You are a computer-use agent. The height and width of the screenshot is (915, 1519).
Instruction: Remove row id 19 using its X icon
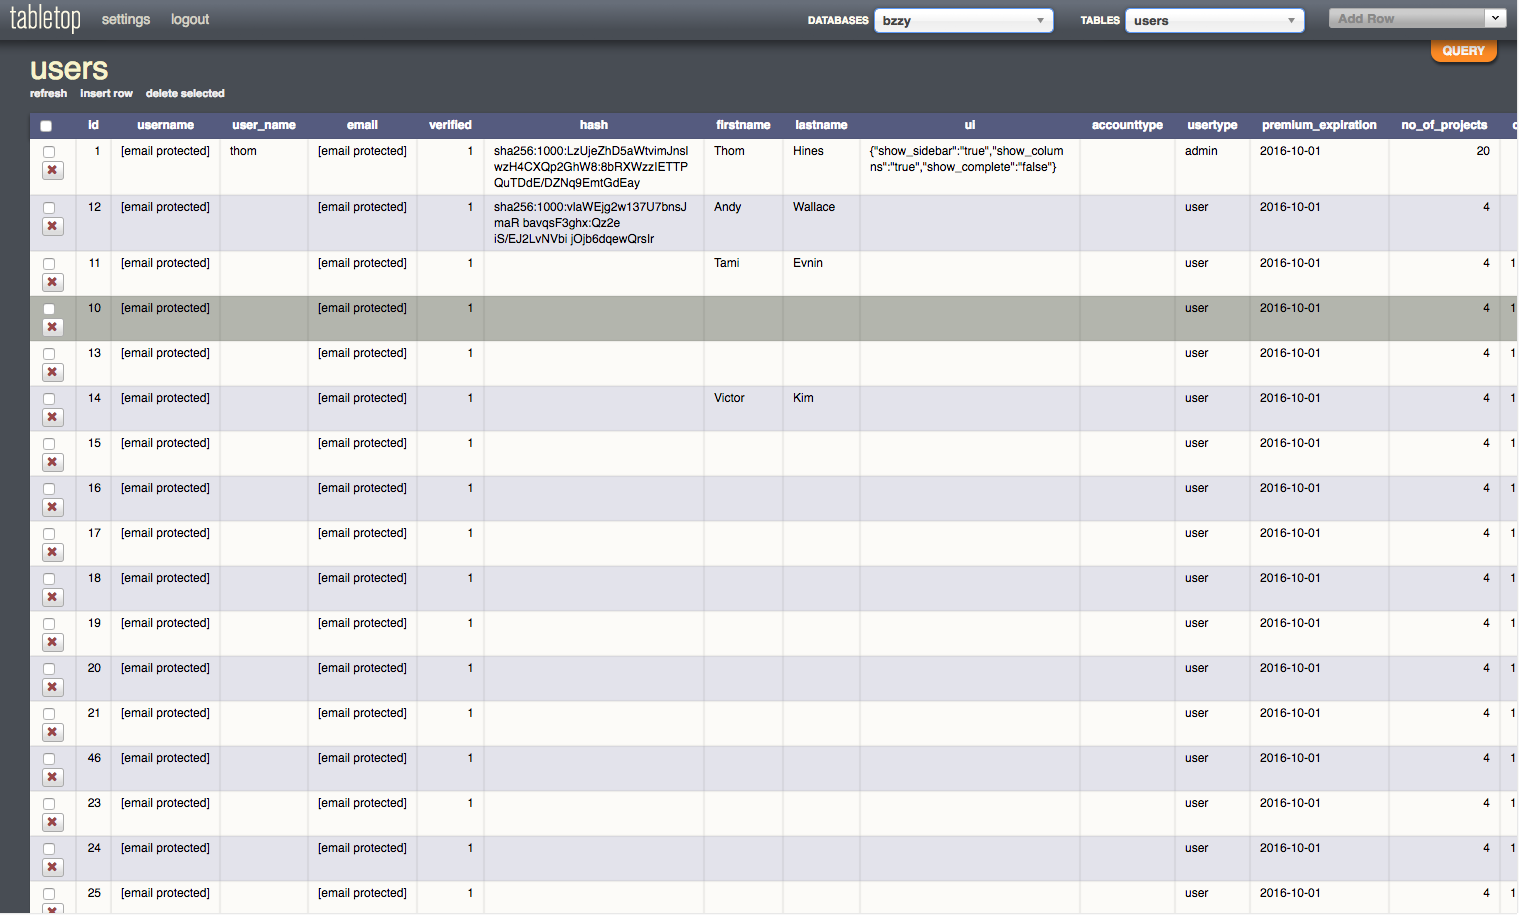coord(52,642)
